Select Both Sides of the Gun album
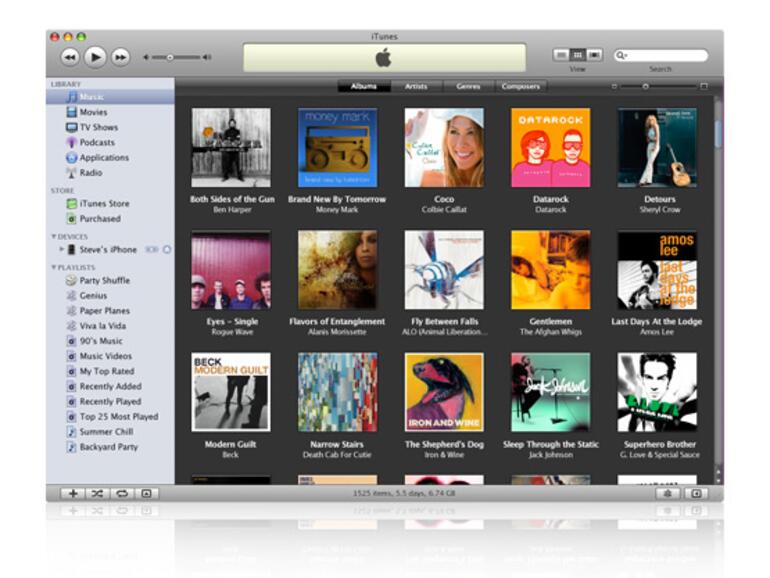Viewport: 770px width, 578px height. [231, 147]
